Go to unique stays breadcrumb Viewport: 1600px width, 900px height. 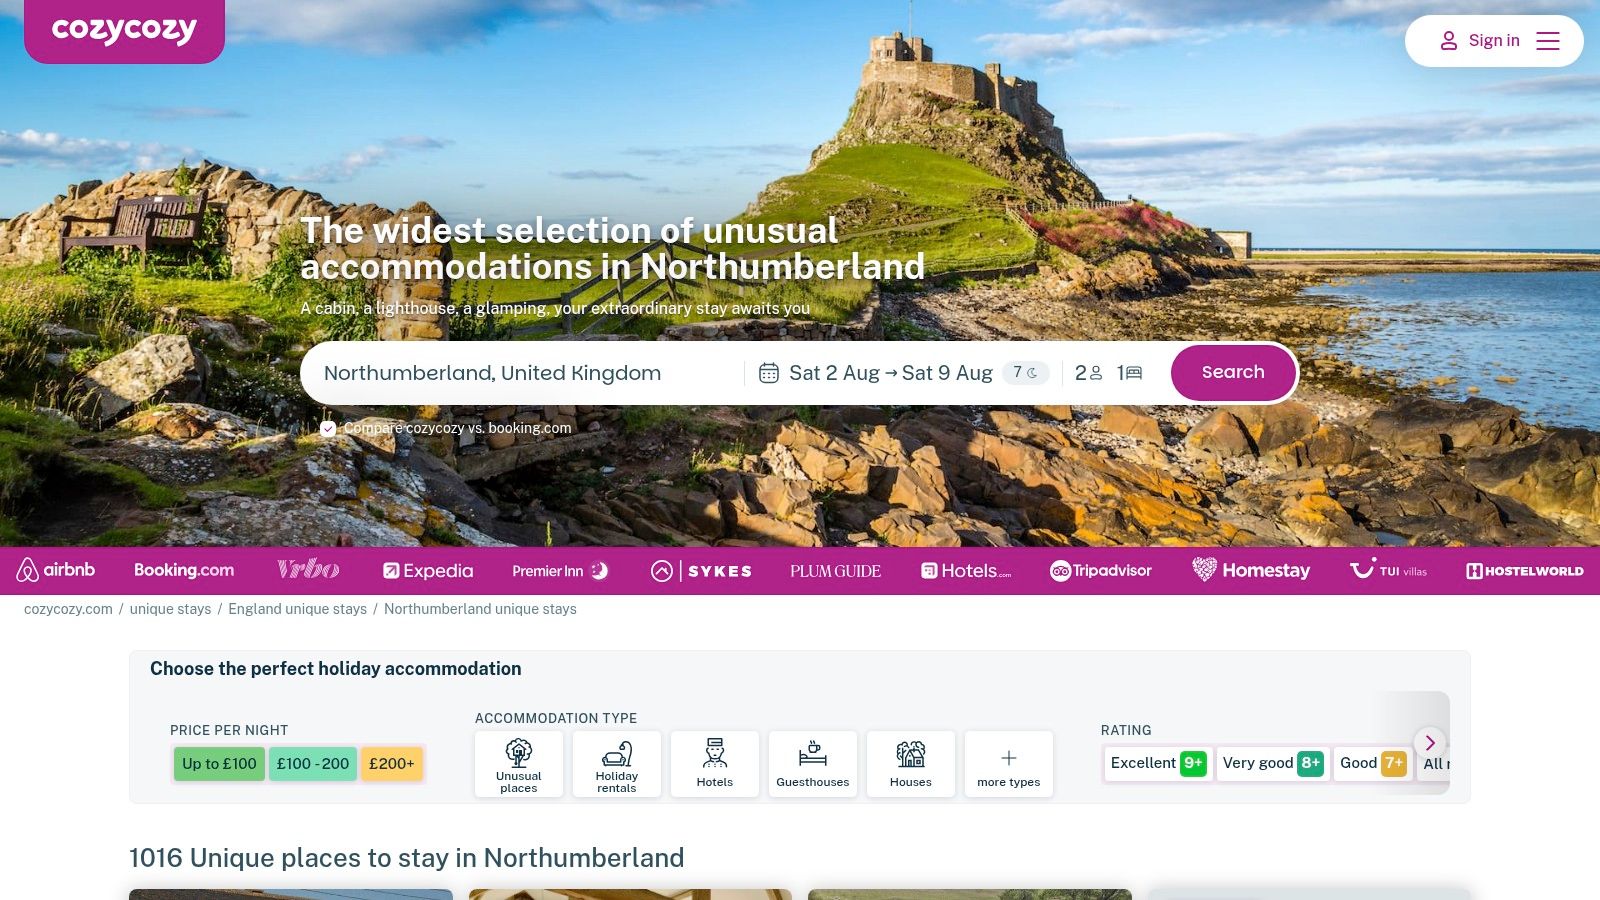(170, 609)
